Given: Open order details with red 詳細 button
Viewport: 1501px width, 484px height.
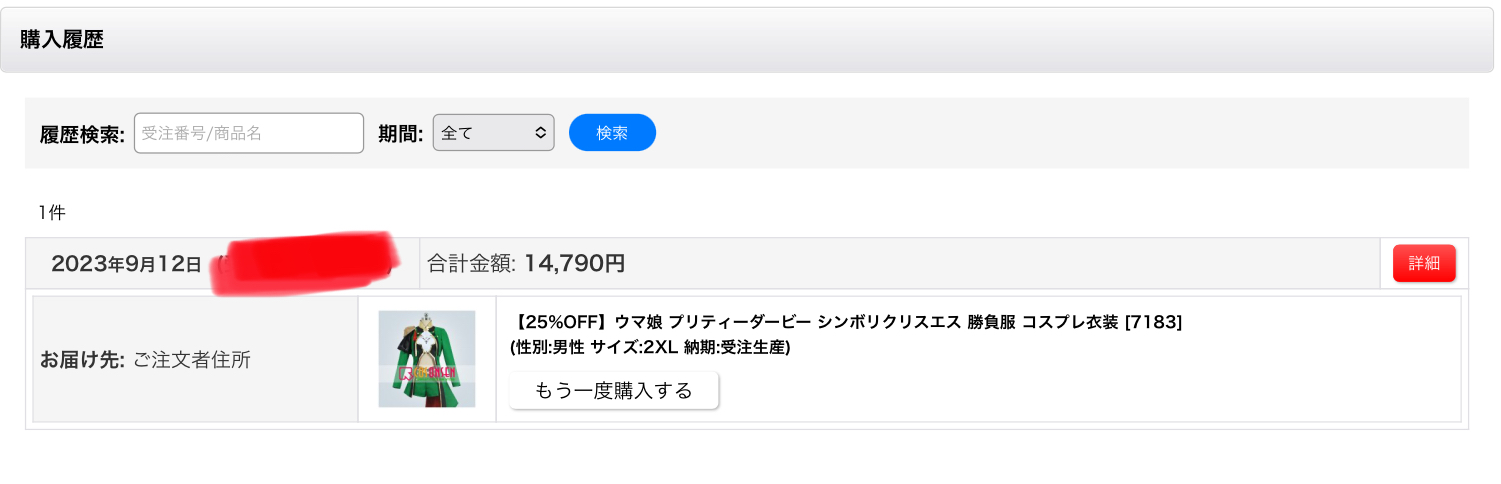Looking at the screenshot, I should click(x=1424, y=264).
